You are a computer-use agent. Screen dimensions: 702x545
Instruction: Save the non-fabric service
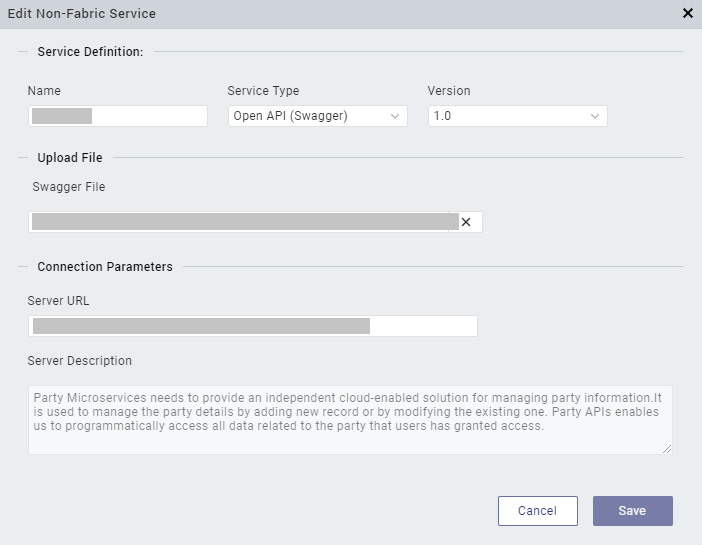[632, 511]
